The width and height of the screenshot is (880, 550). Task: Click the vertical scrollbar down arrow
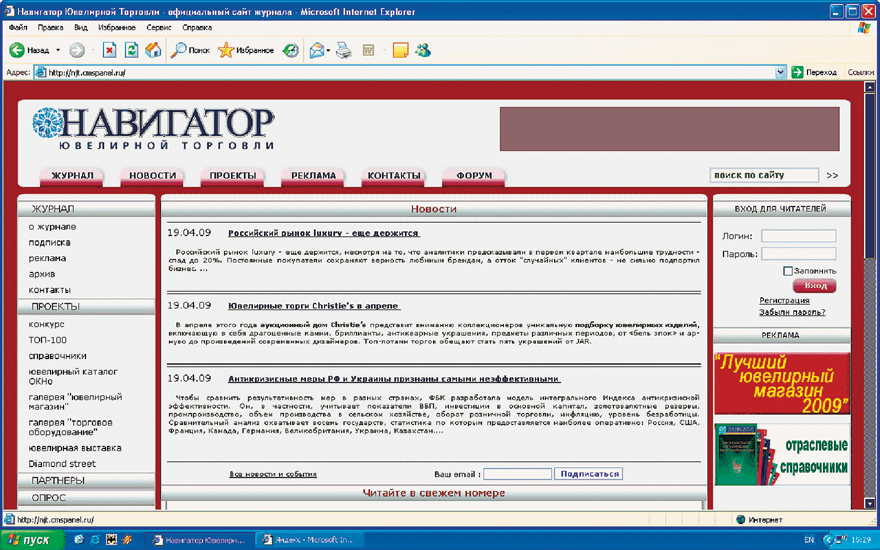click(x=870, y=503)
